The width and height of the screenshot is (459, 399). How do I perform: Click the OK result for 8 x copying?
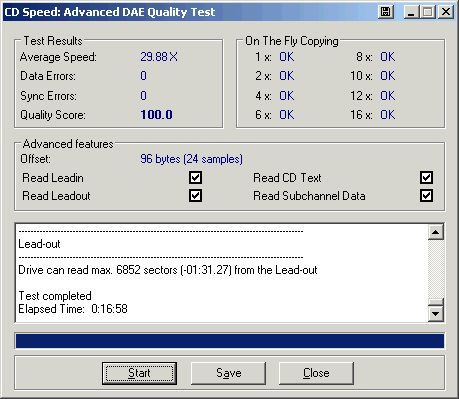pos(388,57)
